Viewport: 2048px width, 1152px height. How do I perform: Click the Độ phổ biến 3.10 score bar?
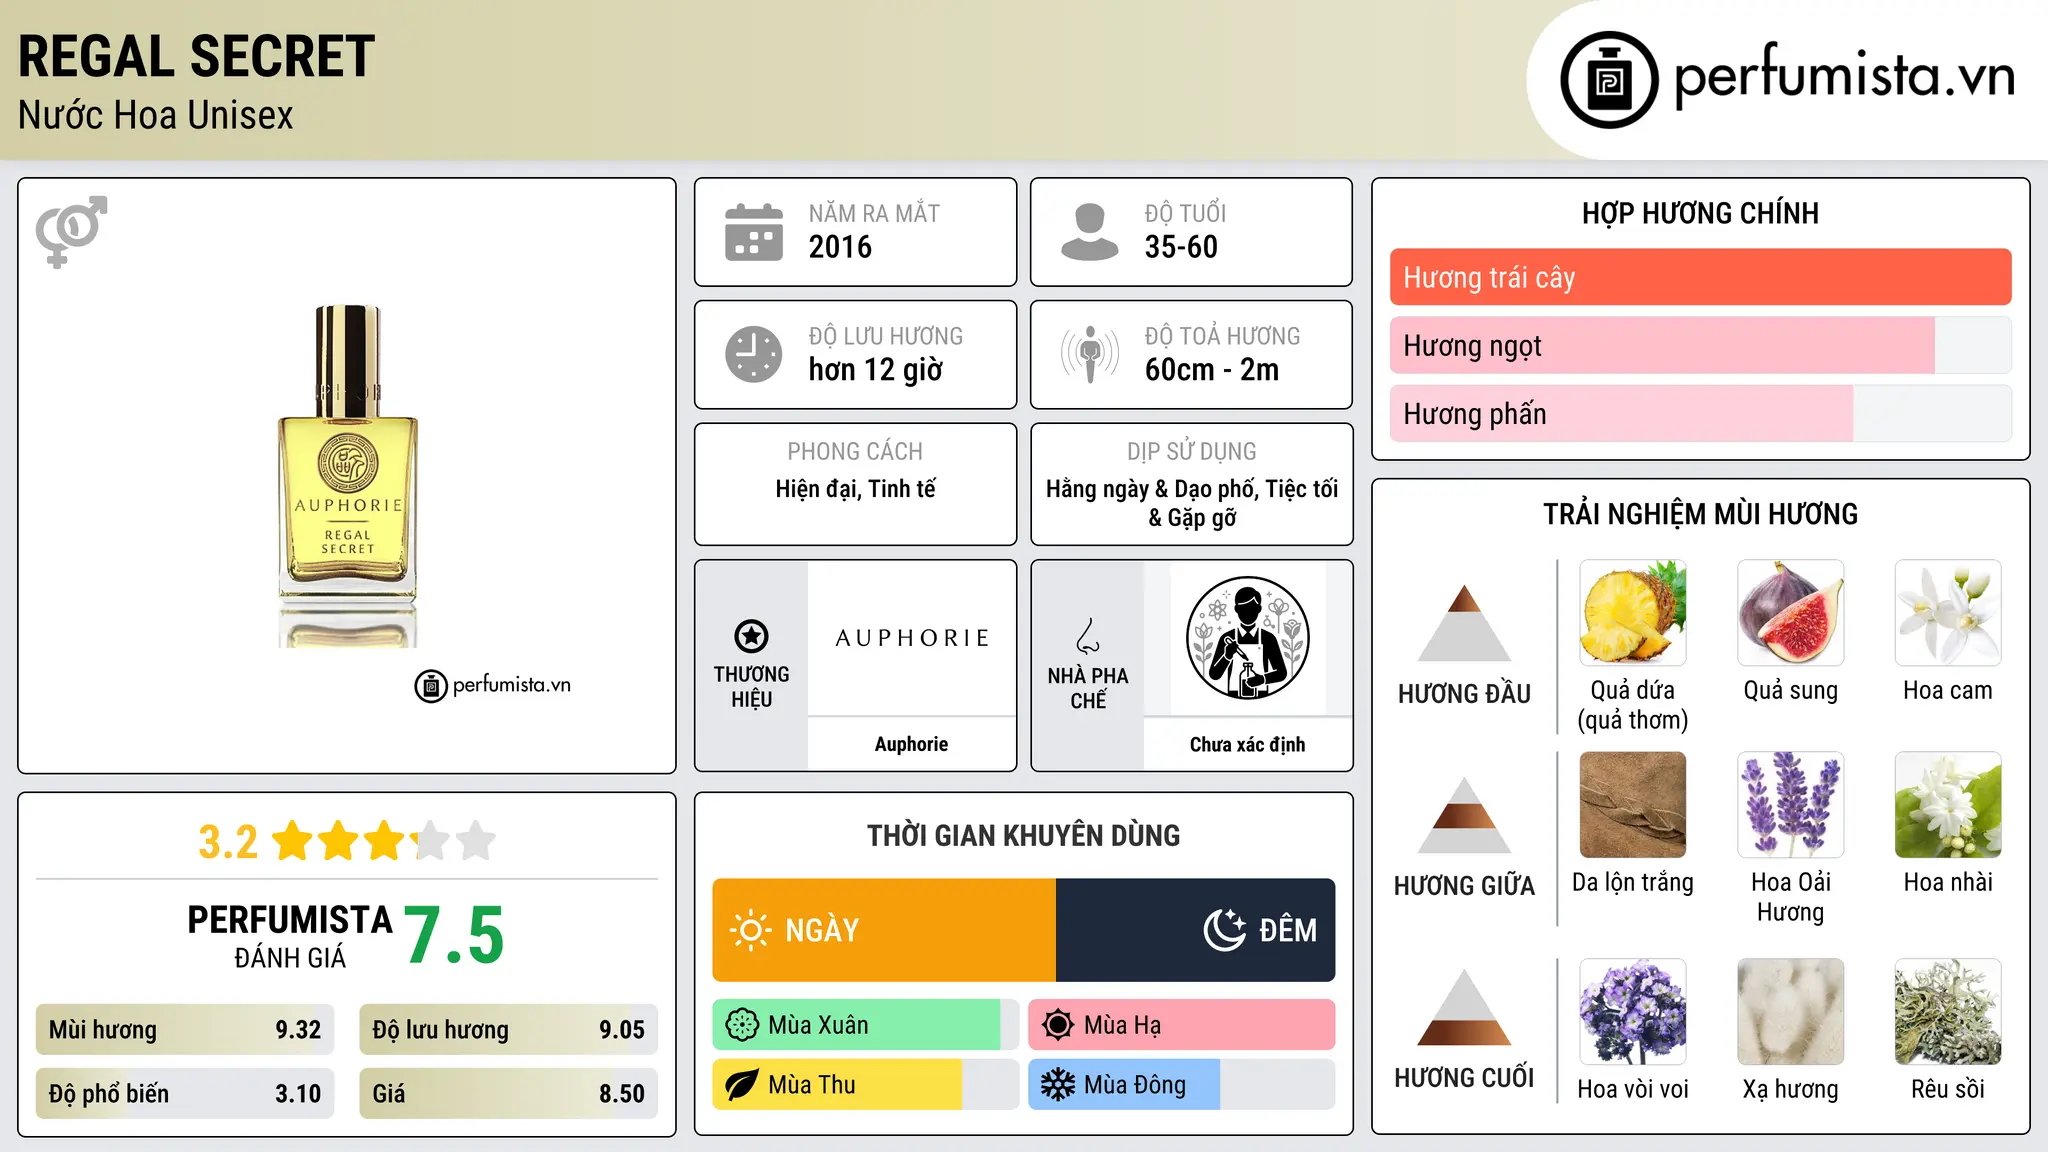[x=185, y=1094]
